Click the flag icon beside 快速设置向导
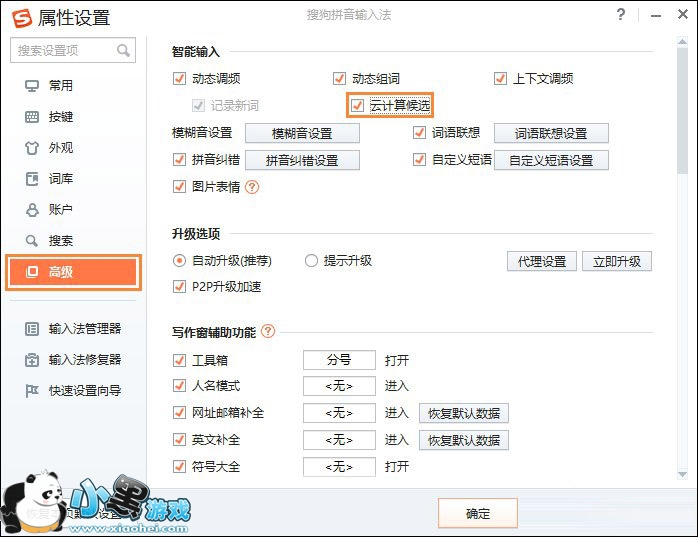 click(32, 391)
